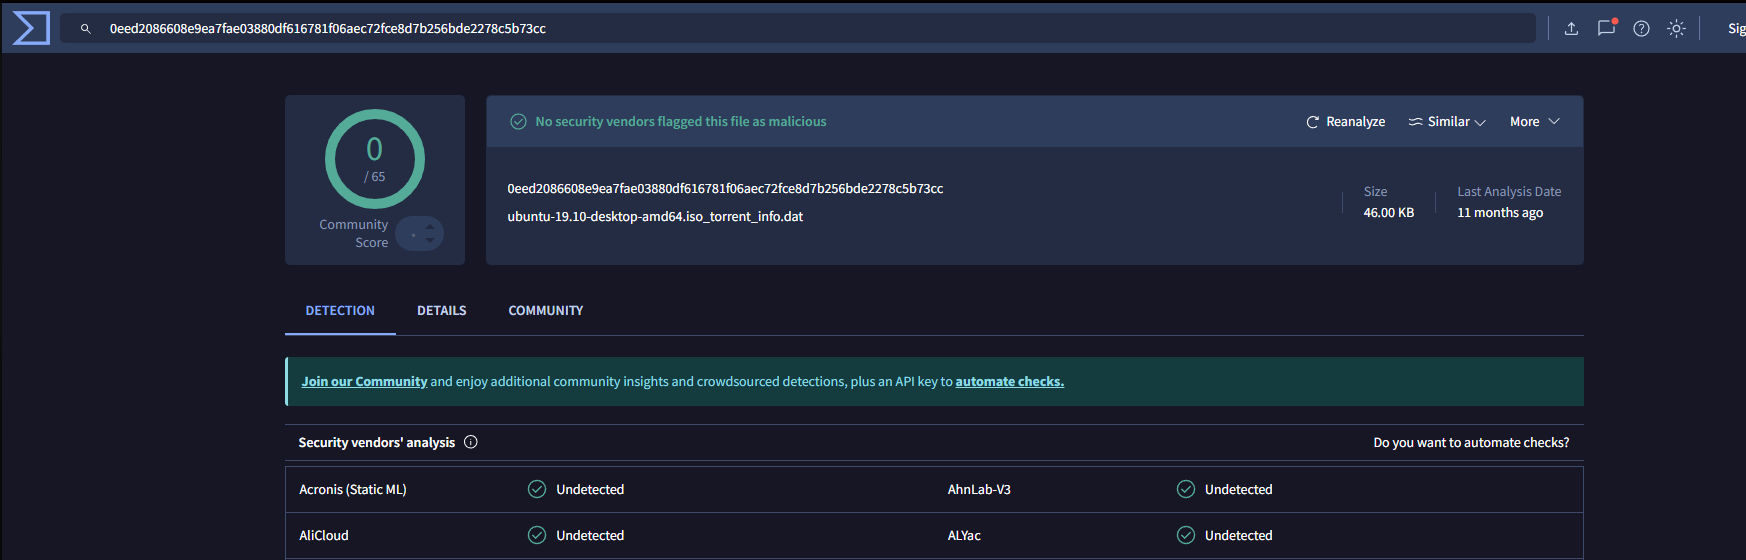The width and height of the screenshot is (1746, 560).
Task: Click the info icon beside Security vendors' analysis
Action: point(471,442)
